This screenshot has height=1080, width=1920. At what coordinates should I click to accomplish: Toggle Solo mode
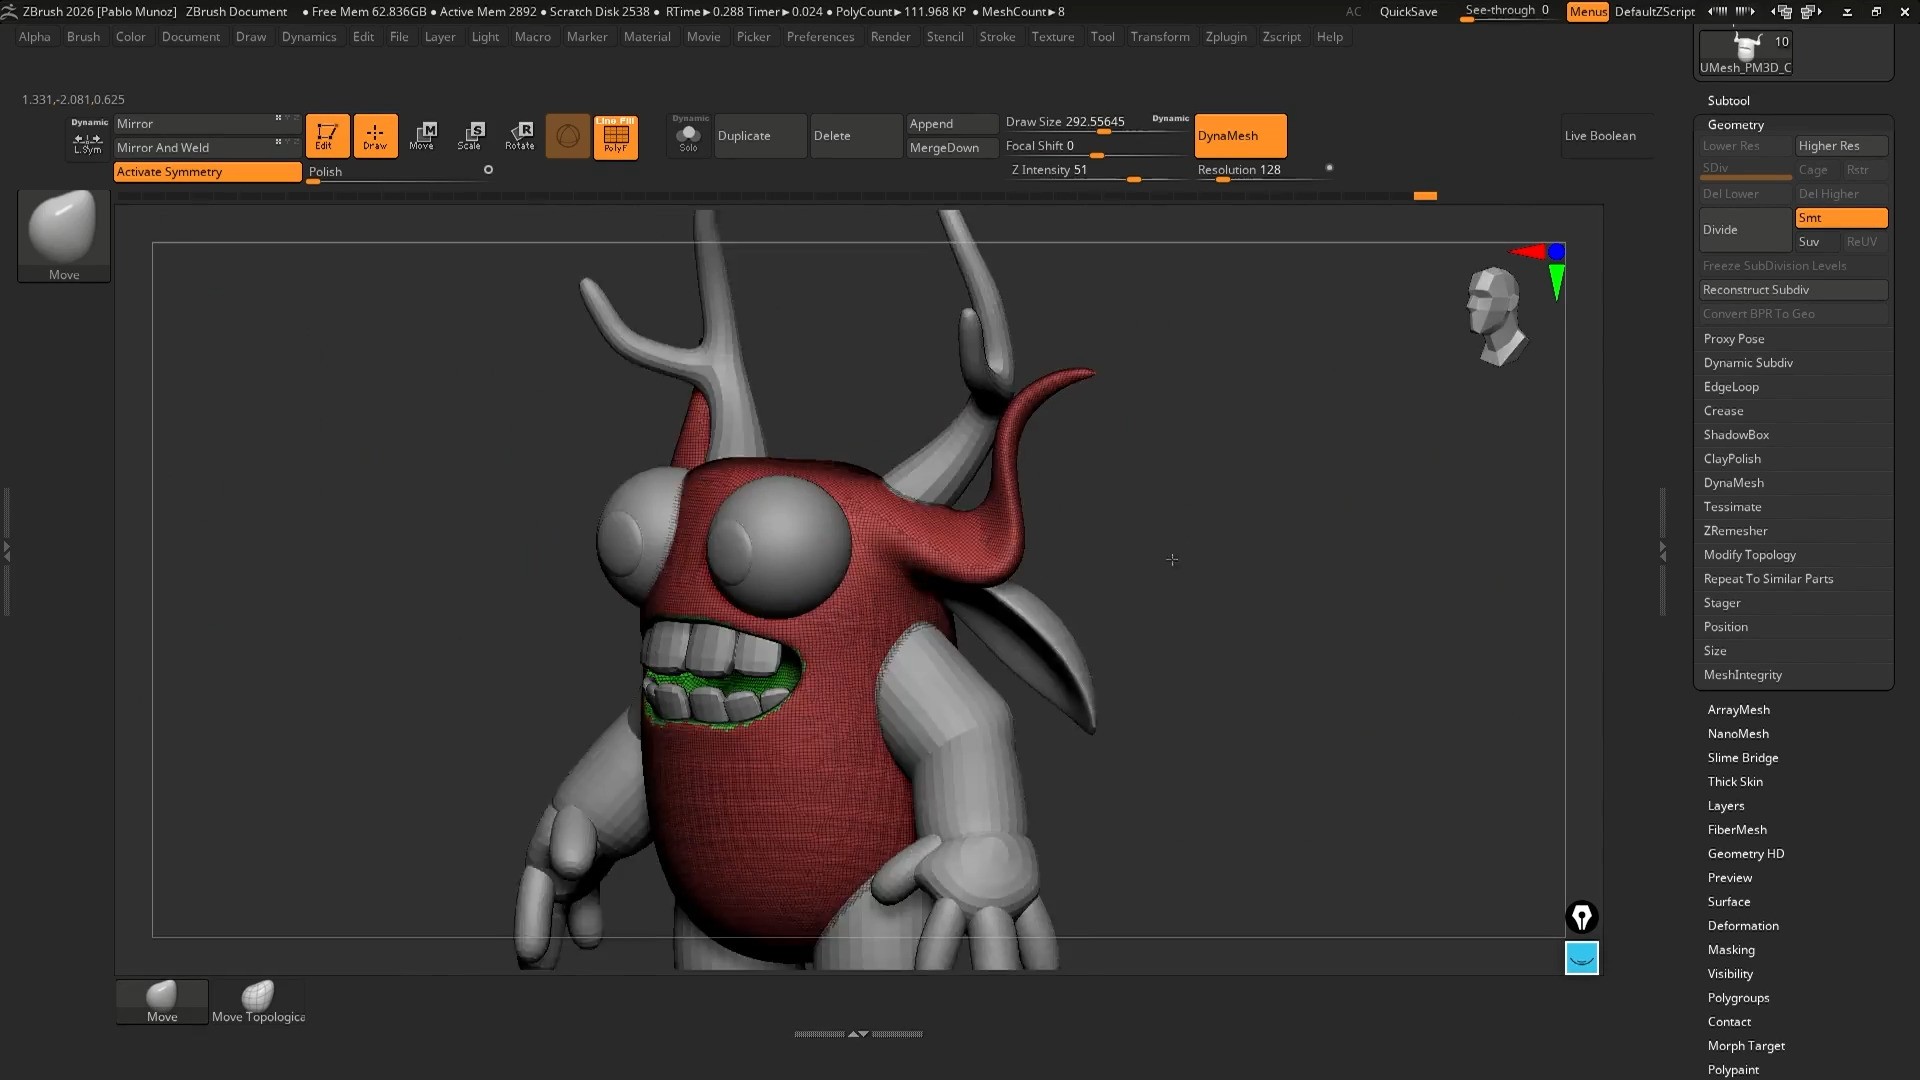click(688, 136)
